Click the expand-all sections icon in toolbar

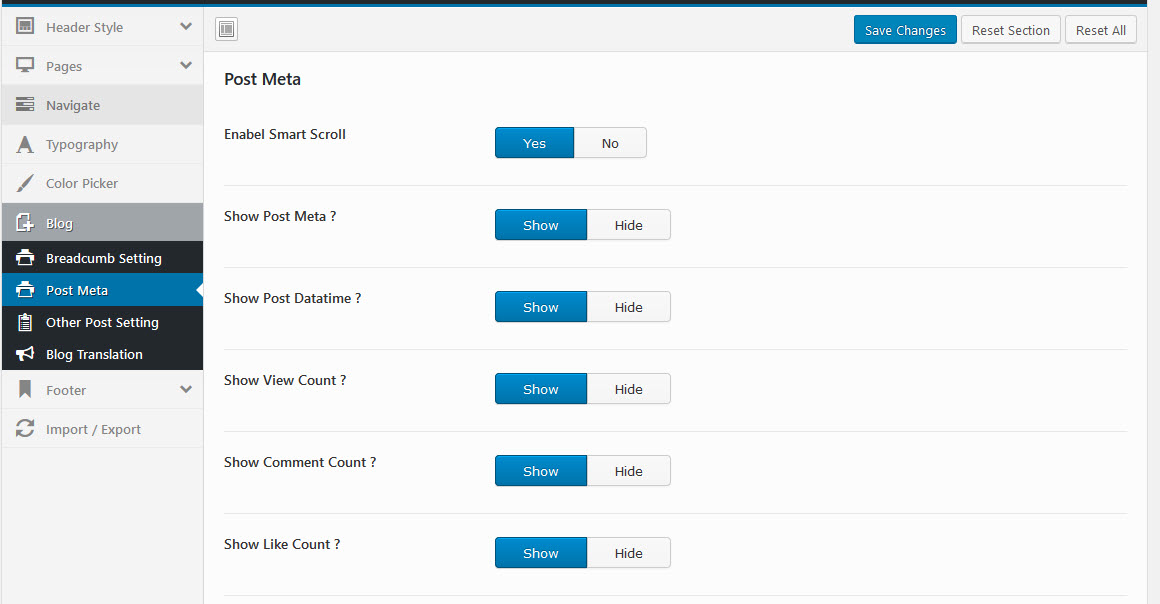coord(227,30)
